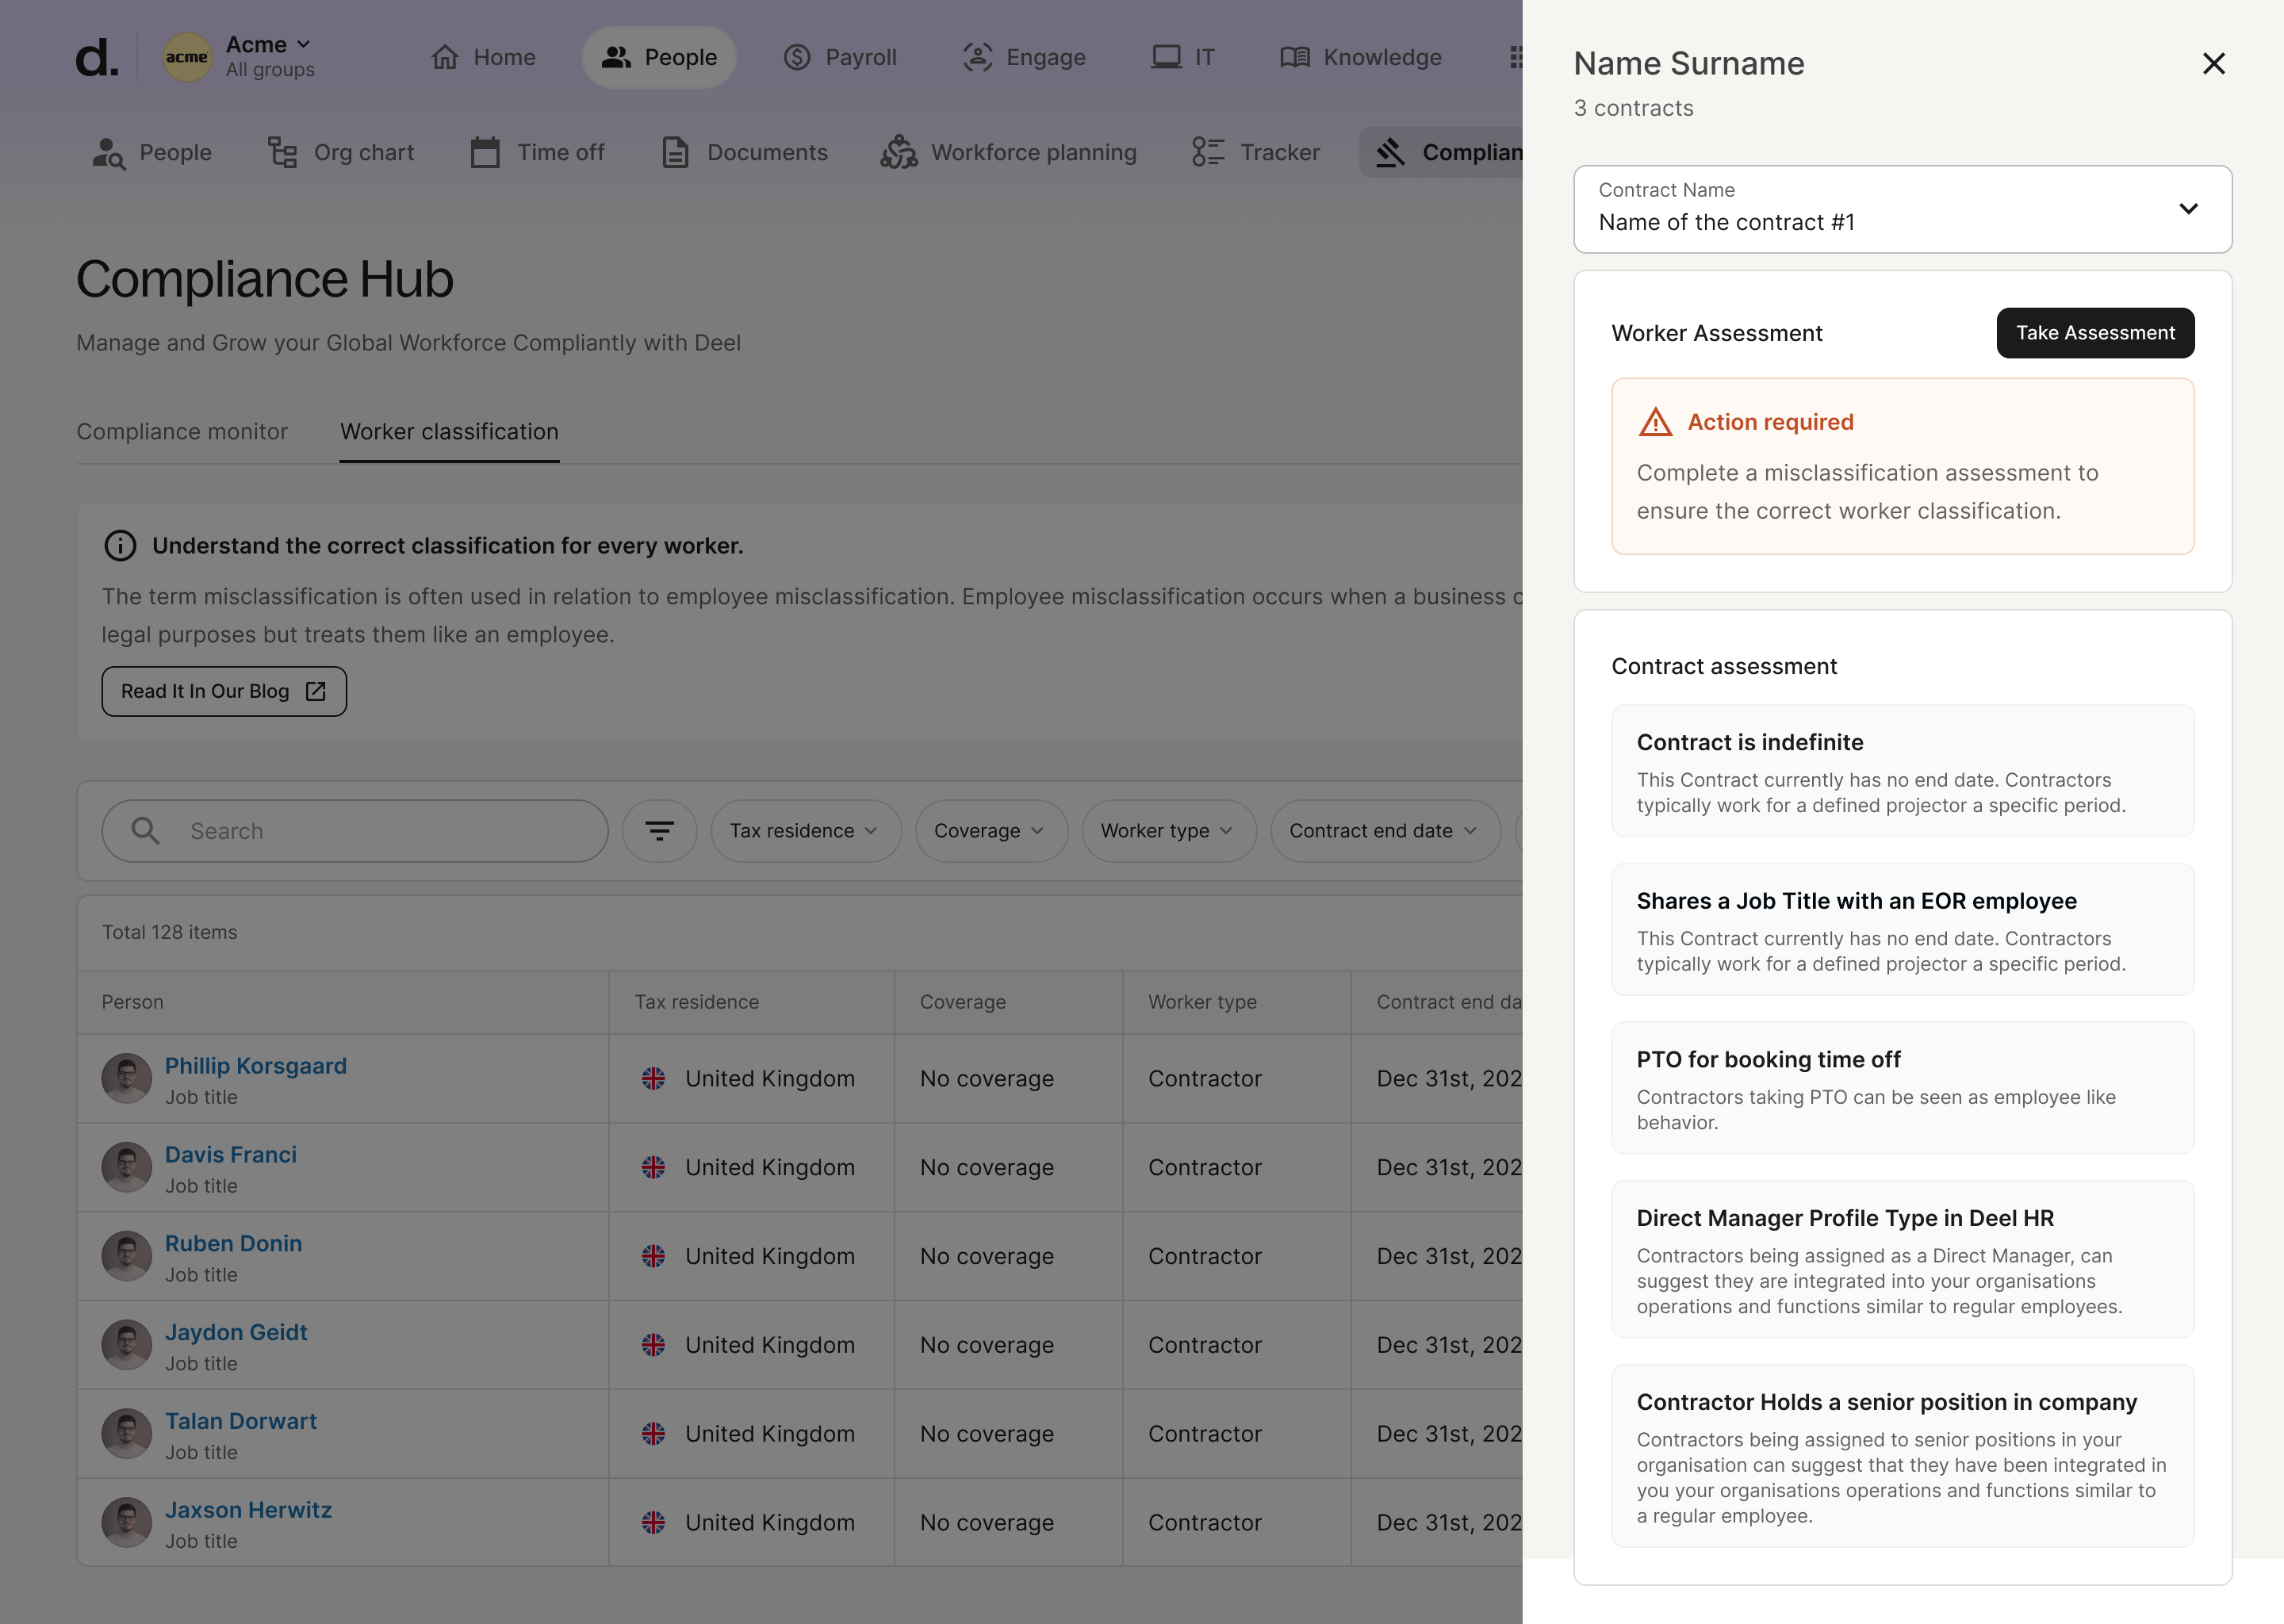Close the Name Surname side panel
Screen dimensions: 2284x1624
click(2213, 64)
